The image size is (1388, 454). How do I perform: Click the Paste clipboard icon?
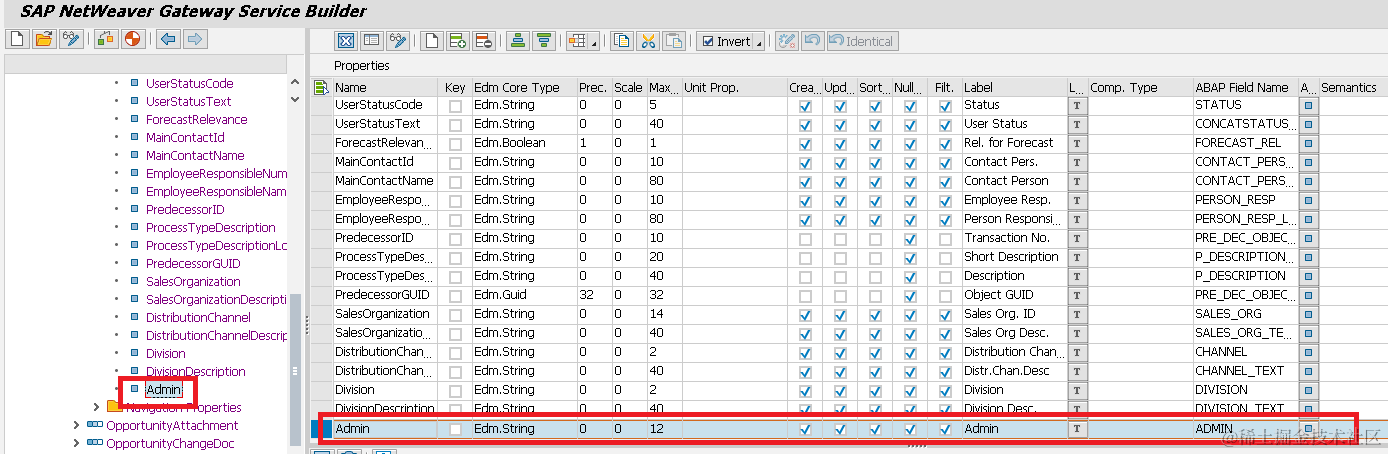tap(674, 41)
